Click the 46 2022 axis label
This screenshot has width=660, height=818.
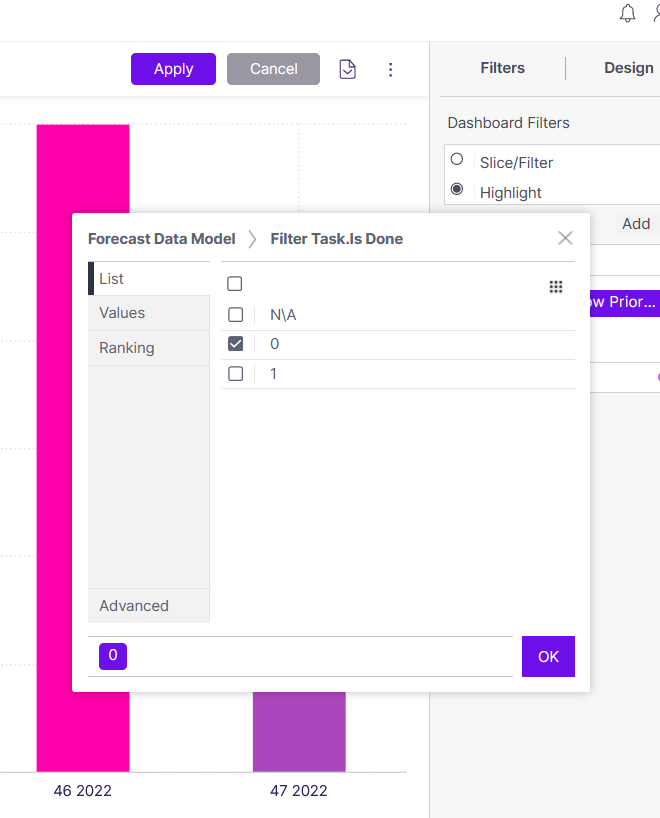coord(82,790)
